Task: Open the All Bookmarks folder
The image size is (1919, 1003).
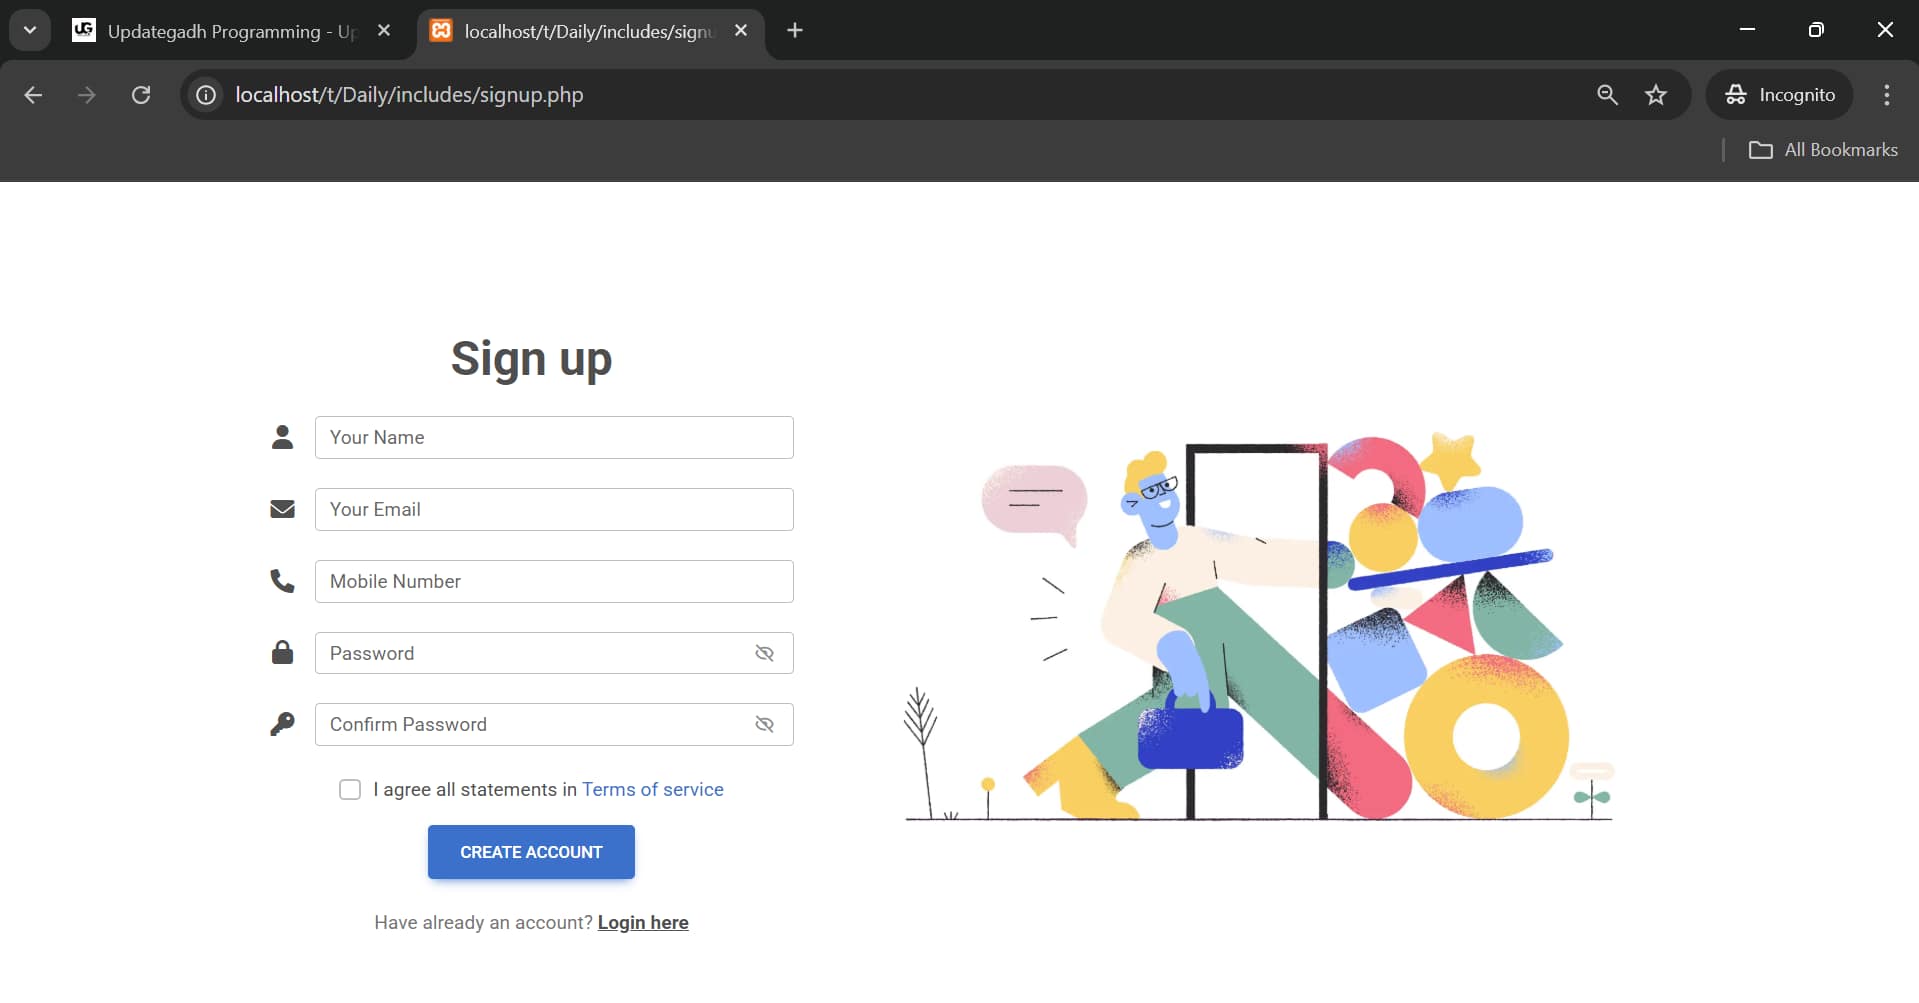Action: (x=1823, y=150)
